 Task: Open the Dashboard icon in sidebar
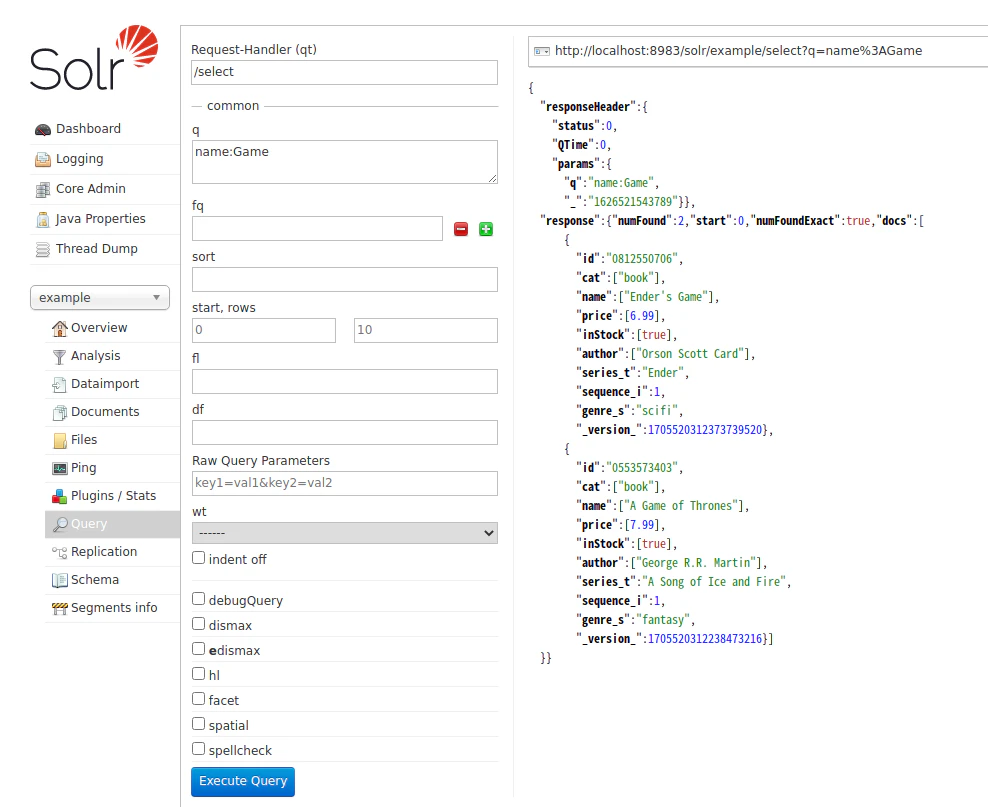[x=43, y=129]
